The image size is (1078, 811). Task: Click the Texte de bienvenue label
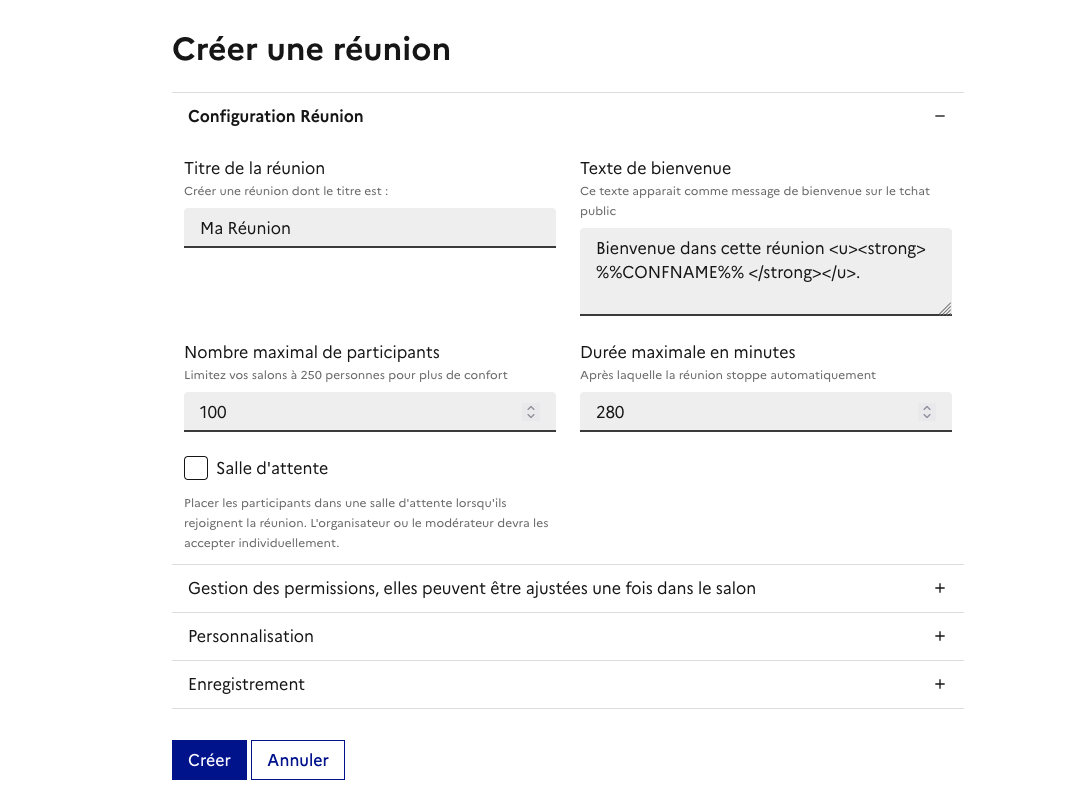click(655, 168)
